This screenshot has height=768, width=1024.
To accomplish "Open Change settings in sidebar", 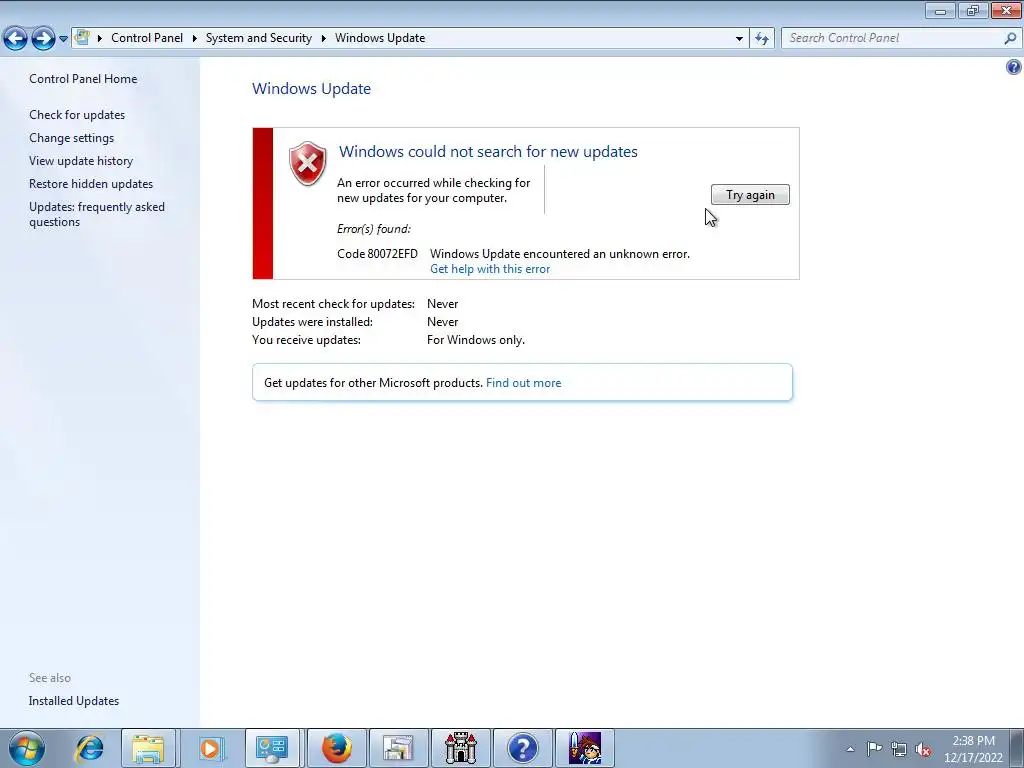I will tap(71, 138).
